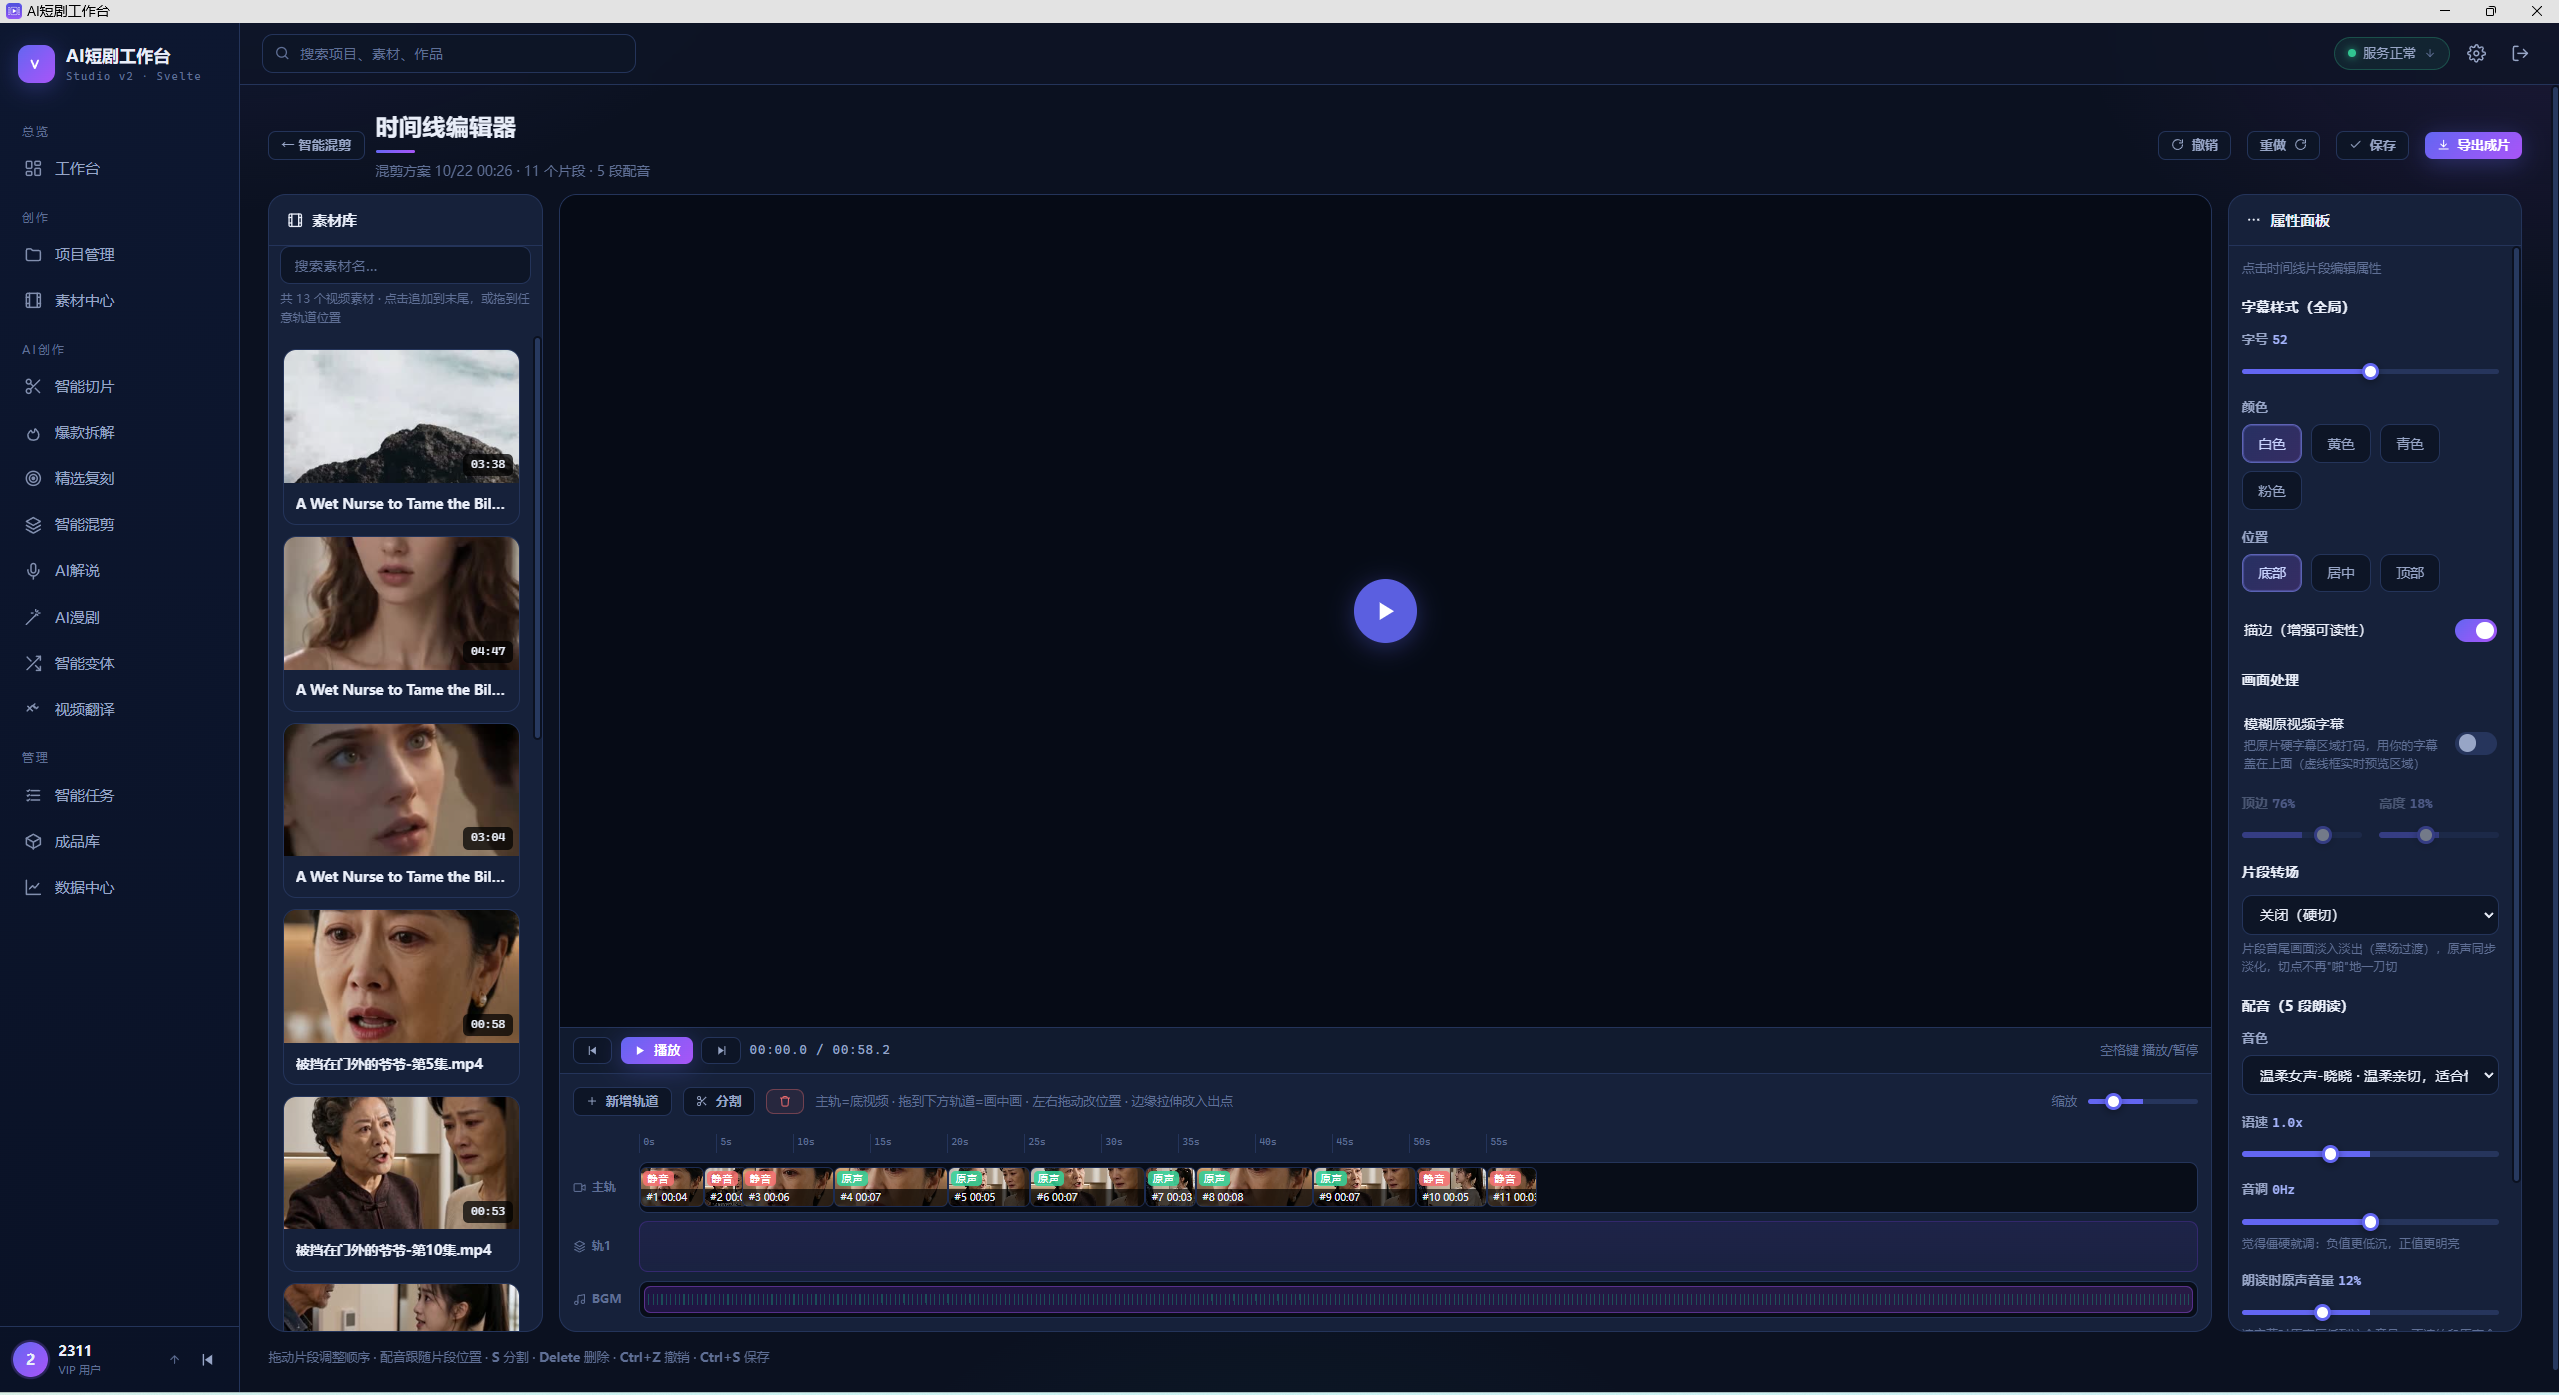Delete the selected clip with the red trash icon
This screenshot has width=2559, height=1395.
click(785, 1101)
